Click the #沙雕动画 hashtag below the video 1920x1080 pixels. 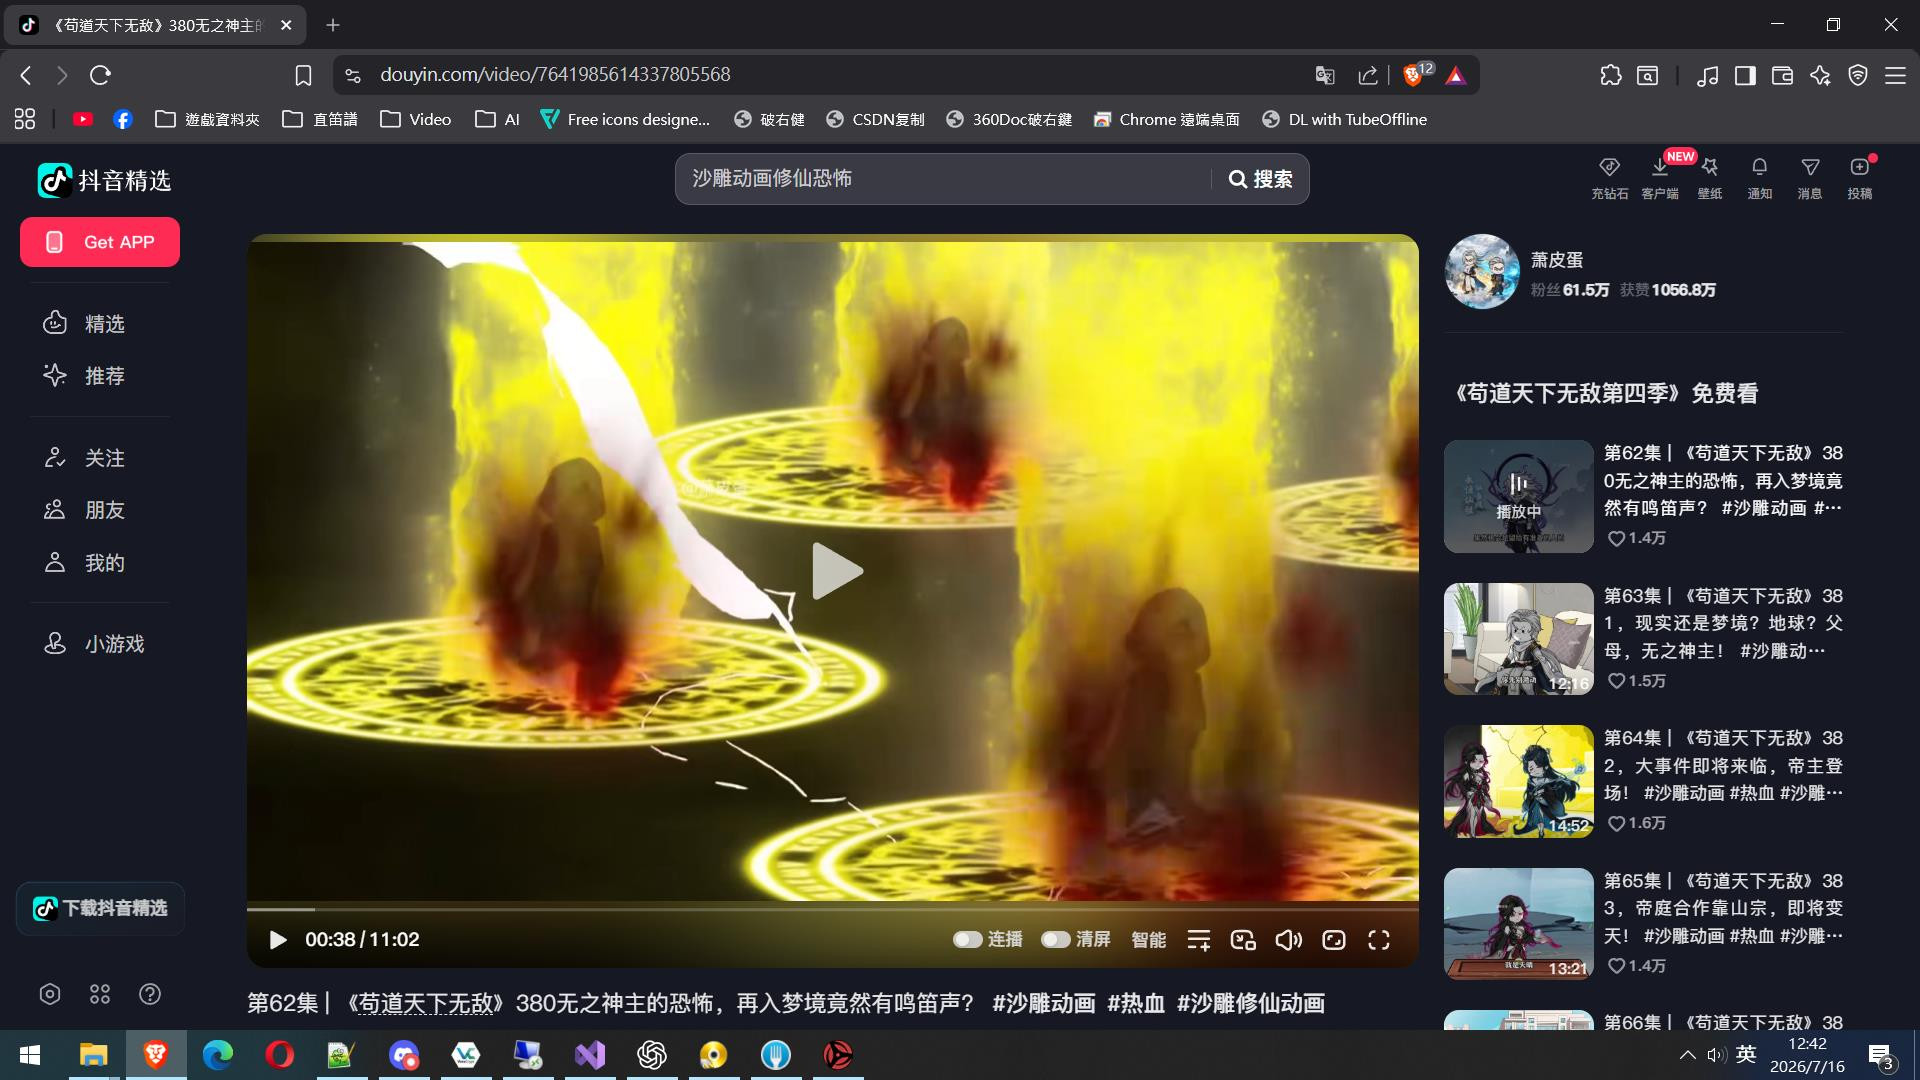click(x=1043, y=1003)
